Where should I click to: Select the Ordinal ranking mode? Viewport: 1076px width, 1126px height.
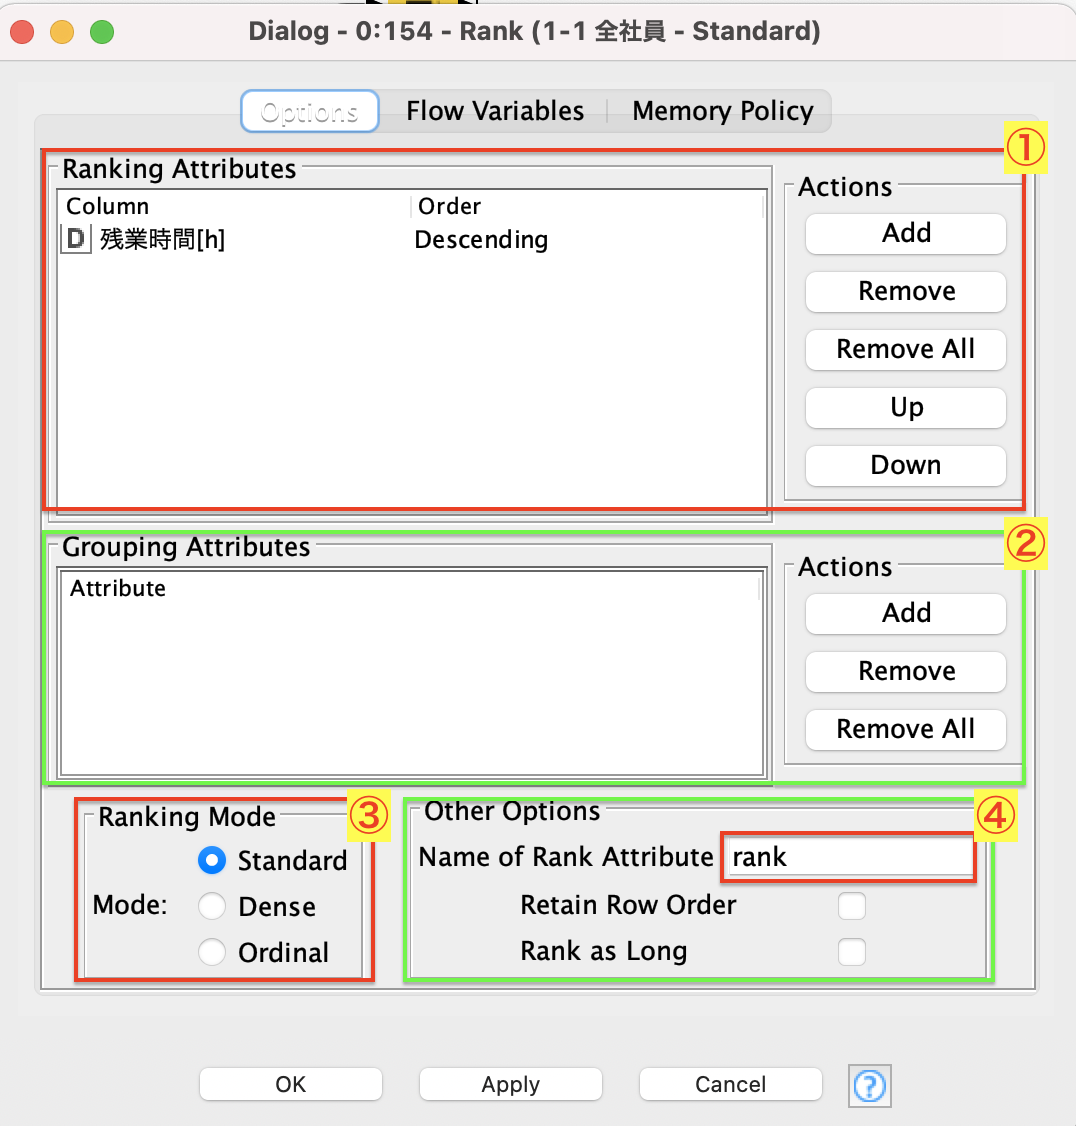[x=212, y=952]
